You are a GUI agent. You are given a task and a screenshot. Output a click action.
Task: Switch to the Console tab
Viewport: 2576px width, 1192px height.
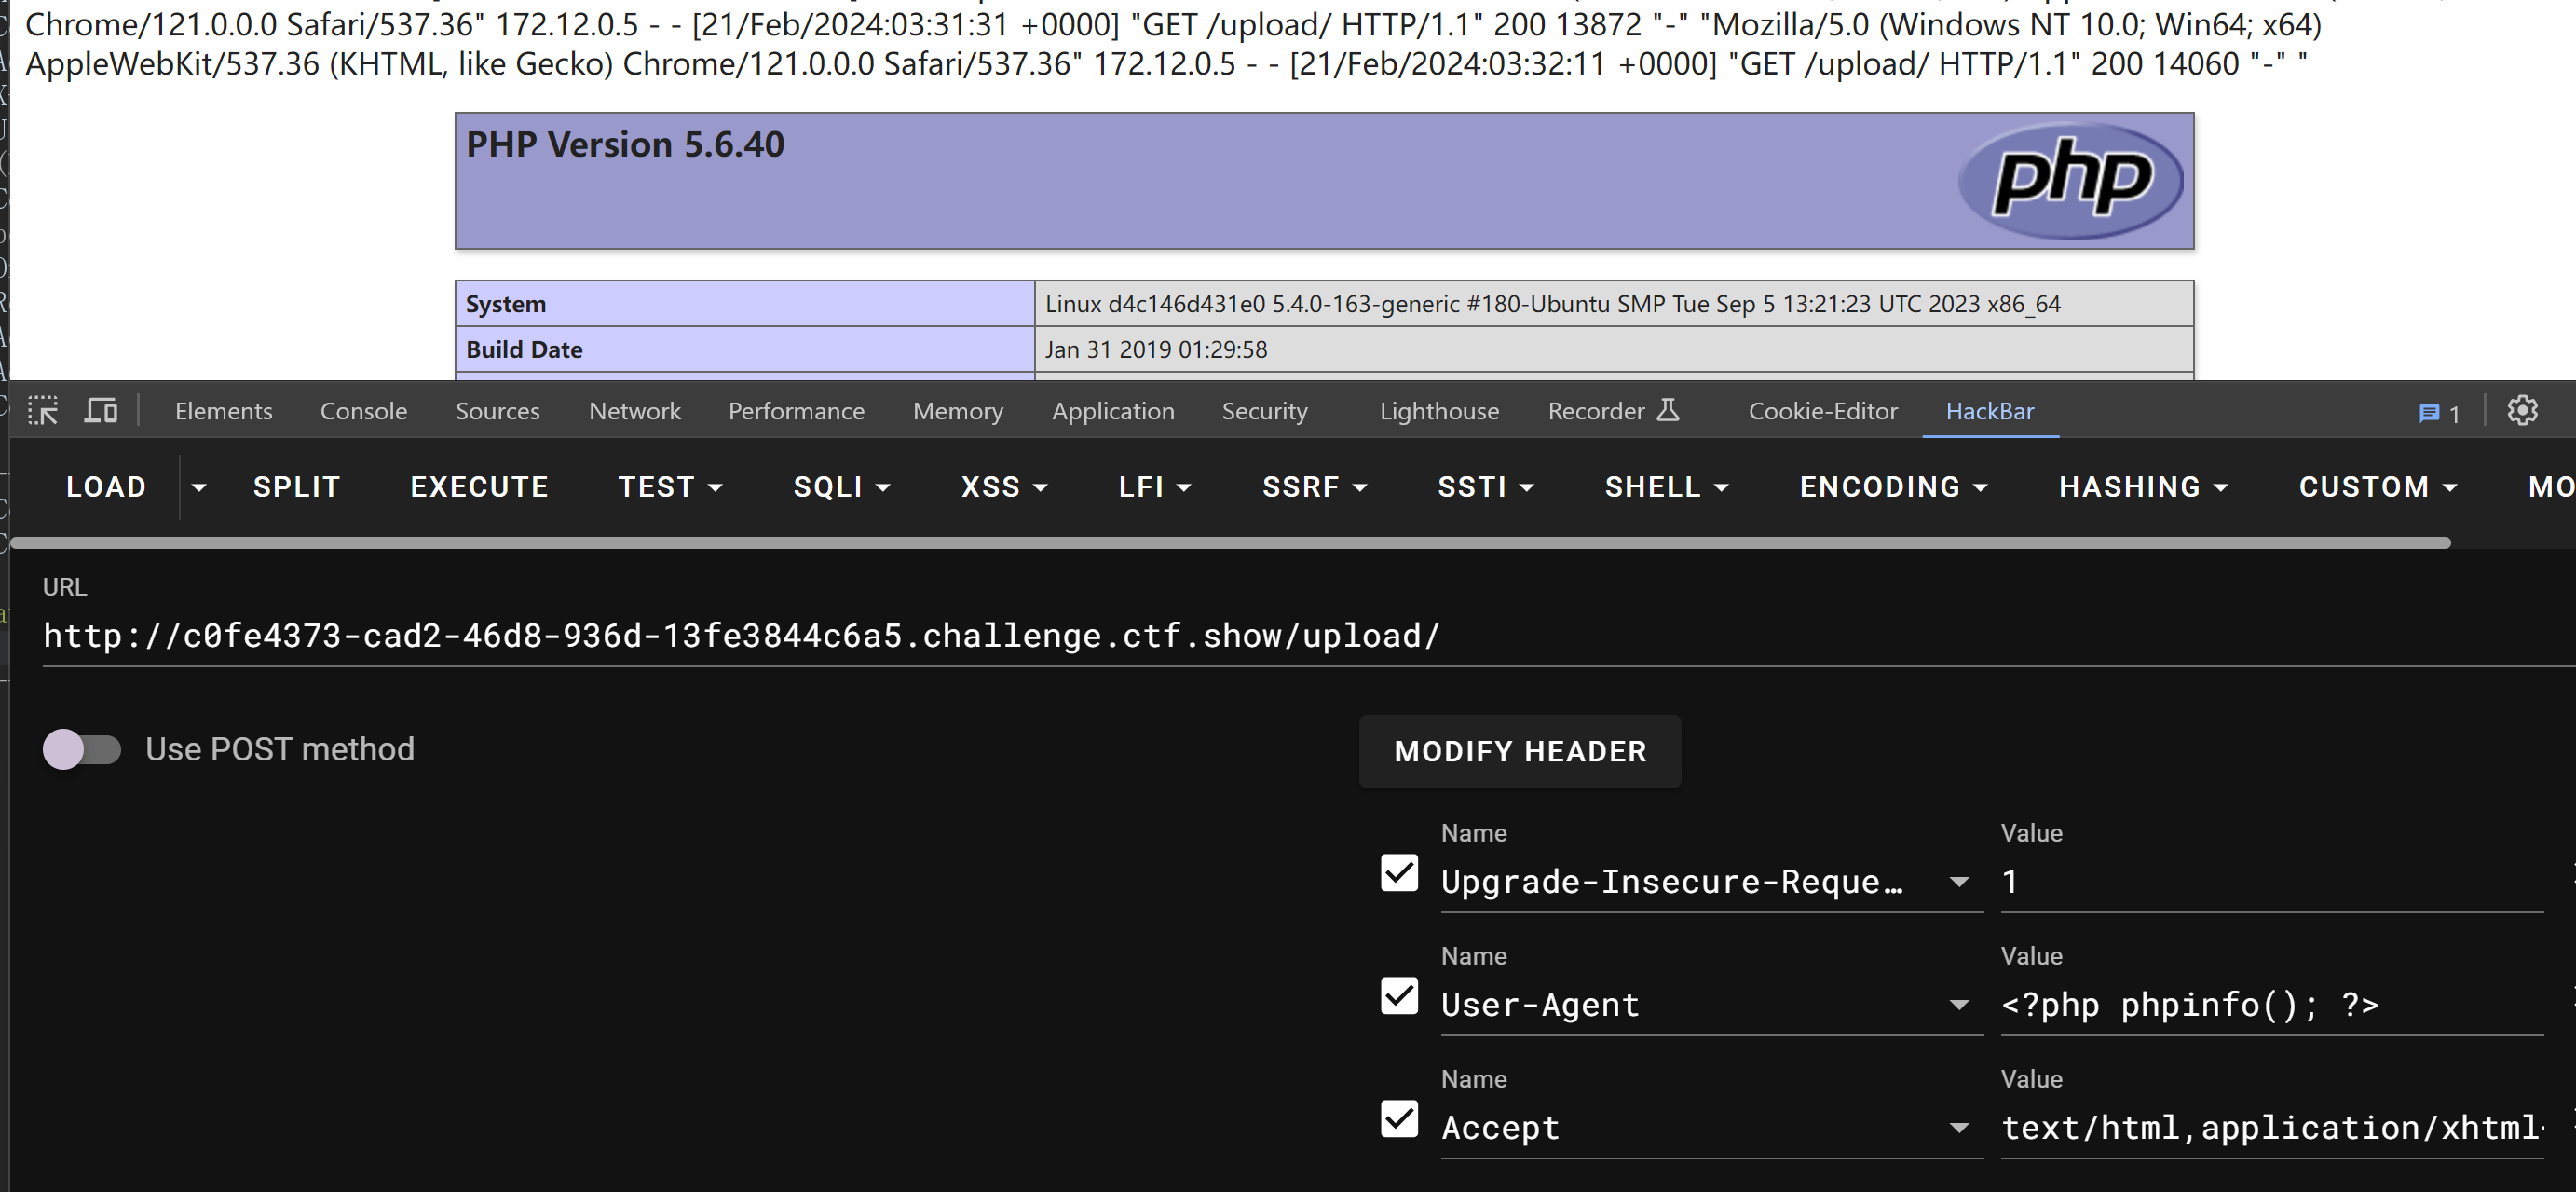[x=363, y=411]
